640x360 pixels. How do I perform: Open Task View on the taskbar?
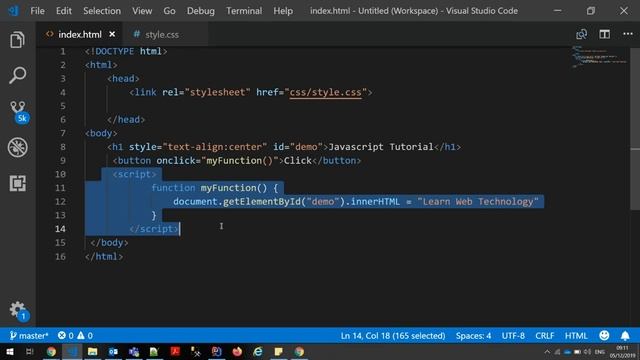pyautogui.click(x=29, y=351)
